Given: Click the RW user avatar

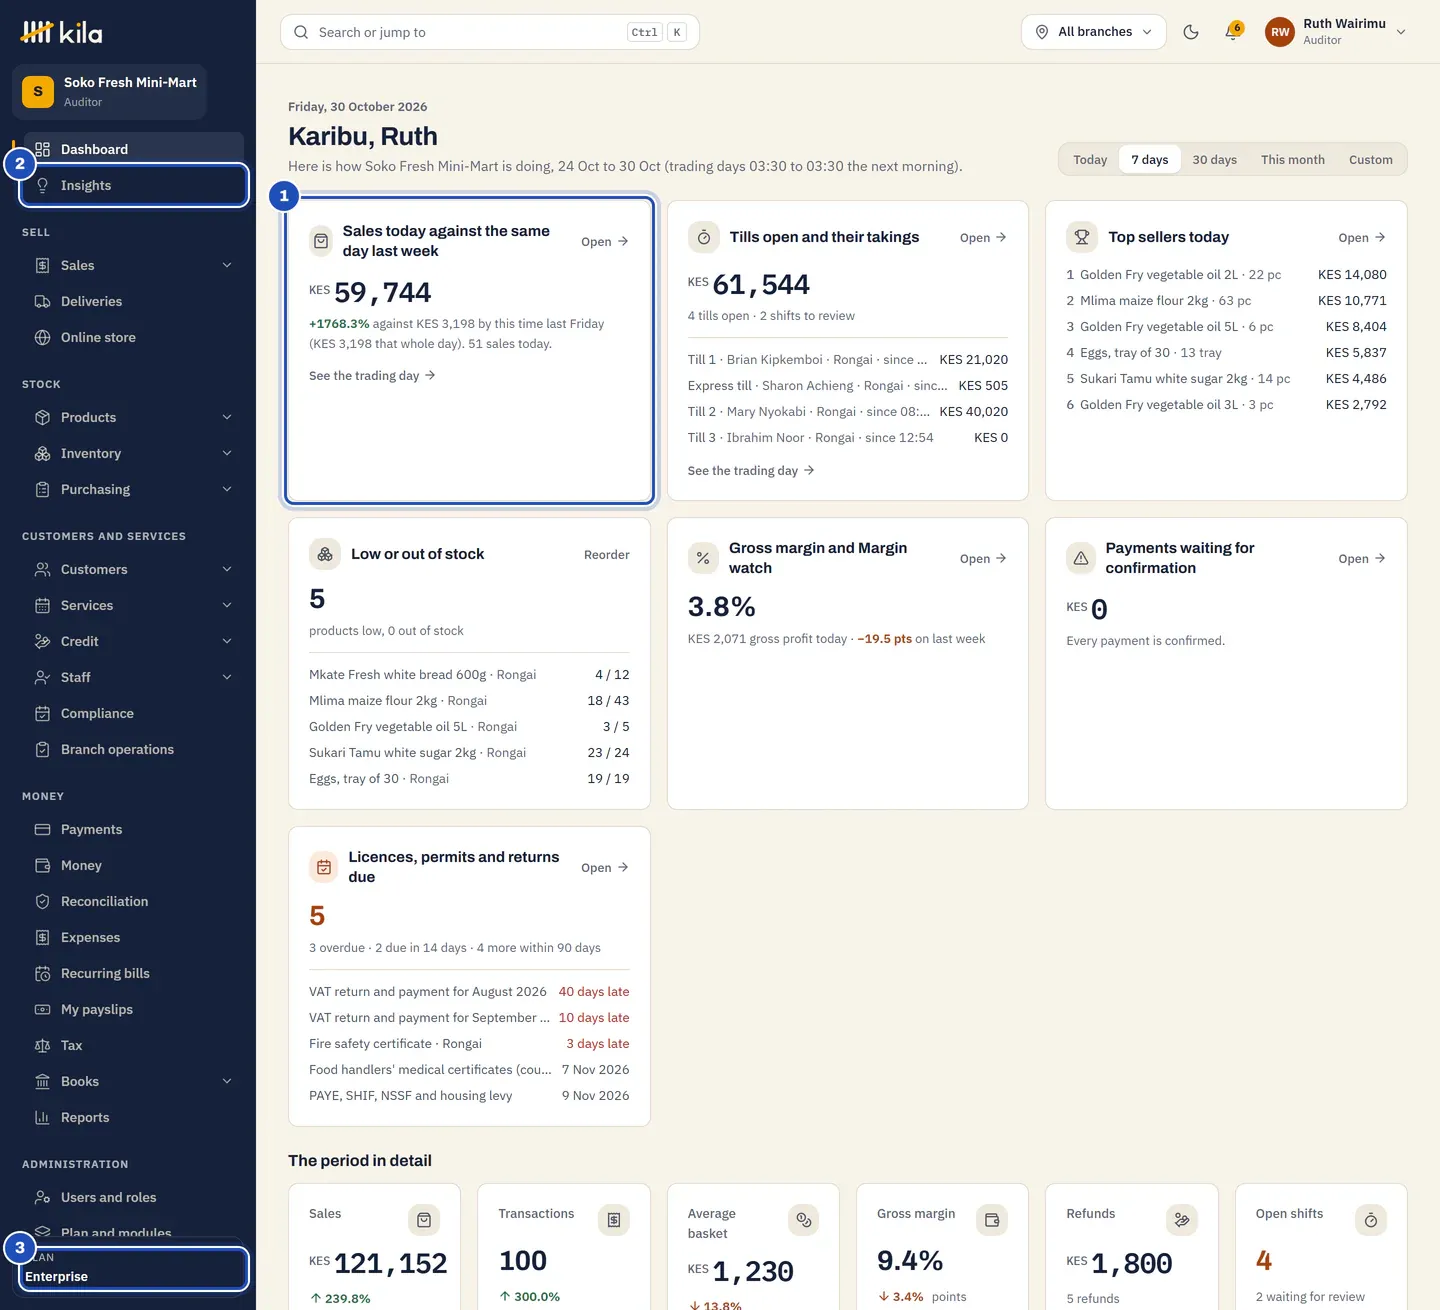Looking at the screenshot, I should tap(1280, 32).
